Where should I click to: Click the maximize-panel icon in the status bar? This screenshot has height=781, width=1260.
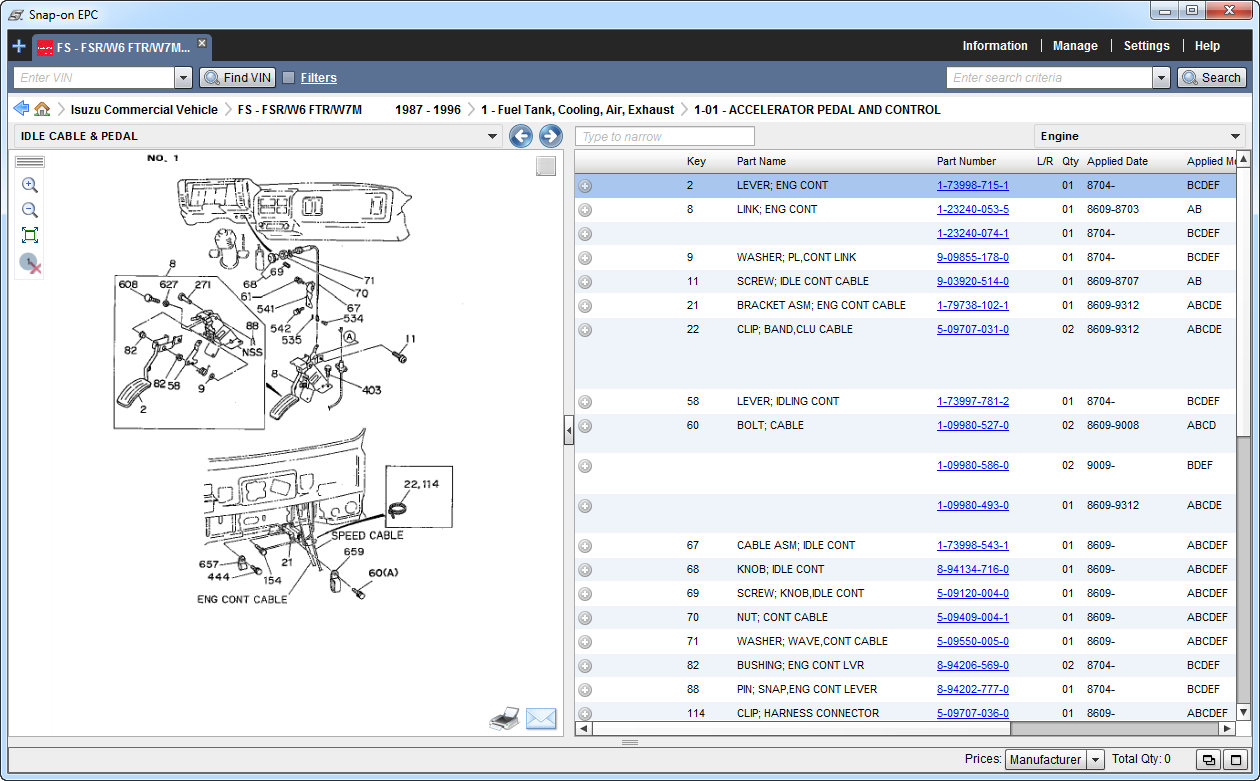tap(1234, 760)
